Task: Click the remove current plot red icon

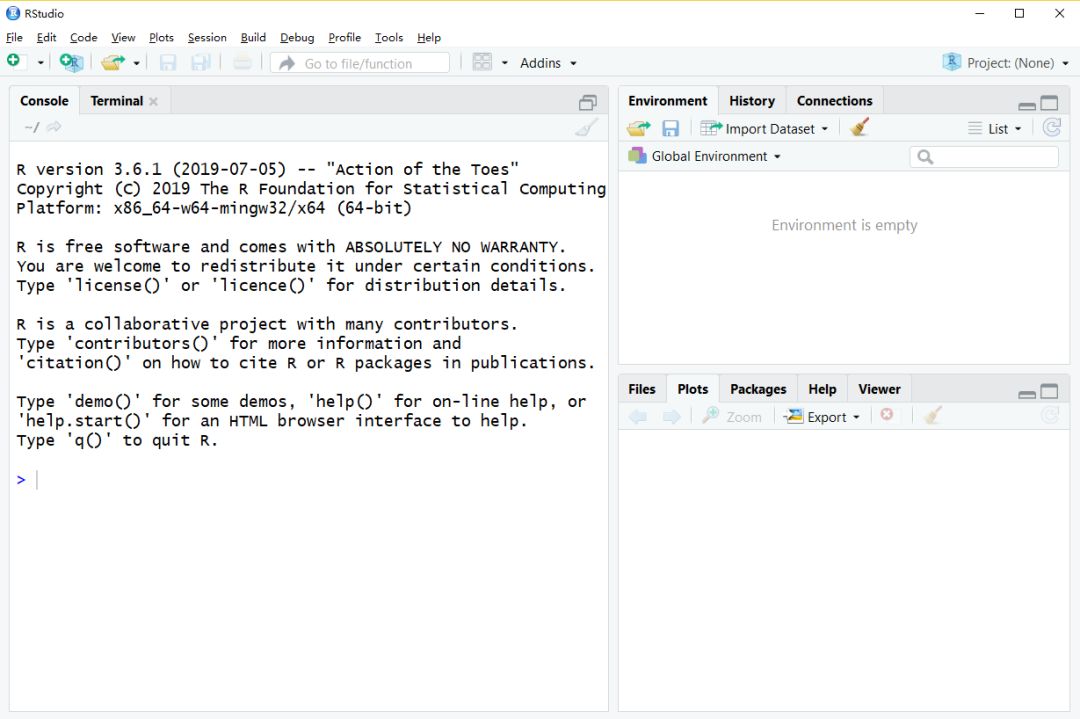Action: pos(887,415)
